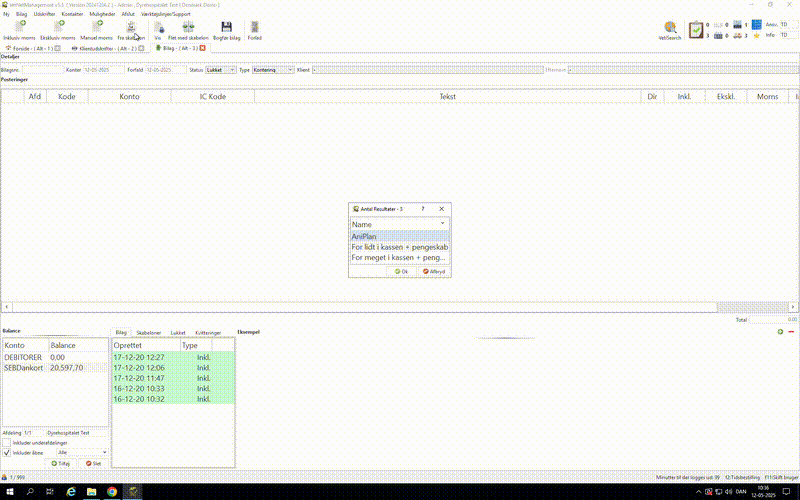Open the Muligheder menu
The height and width of the screenshot is (500, 800).
103,14
